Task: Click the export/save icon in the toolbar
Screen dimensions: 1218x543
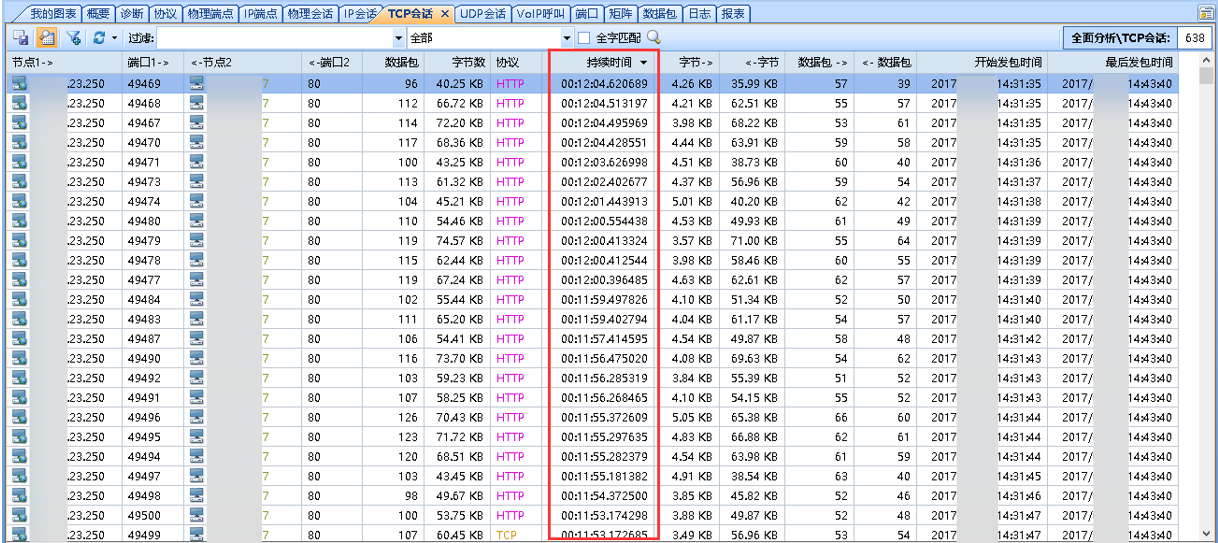Action: (20, 38)
